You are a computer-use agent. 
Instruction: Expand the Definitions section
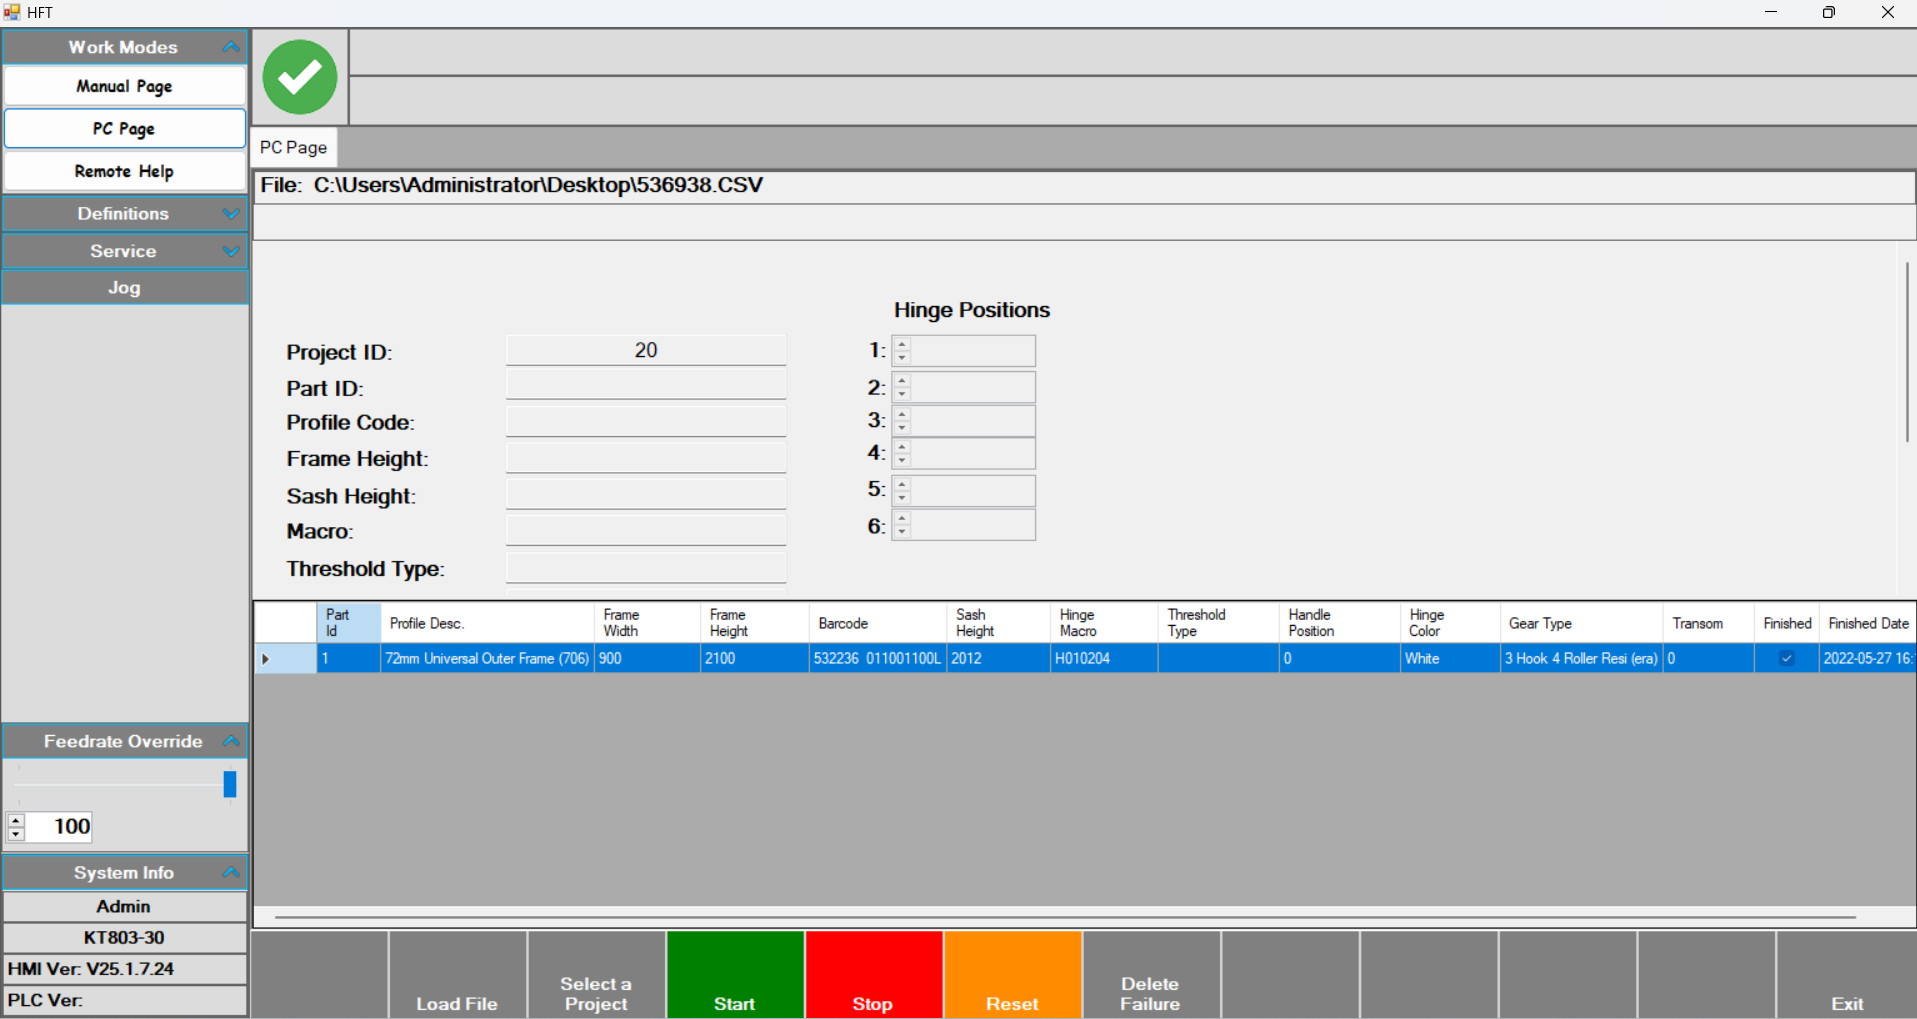pos(231,214)
